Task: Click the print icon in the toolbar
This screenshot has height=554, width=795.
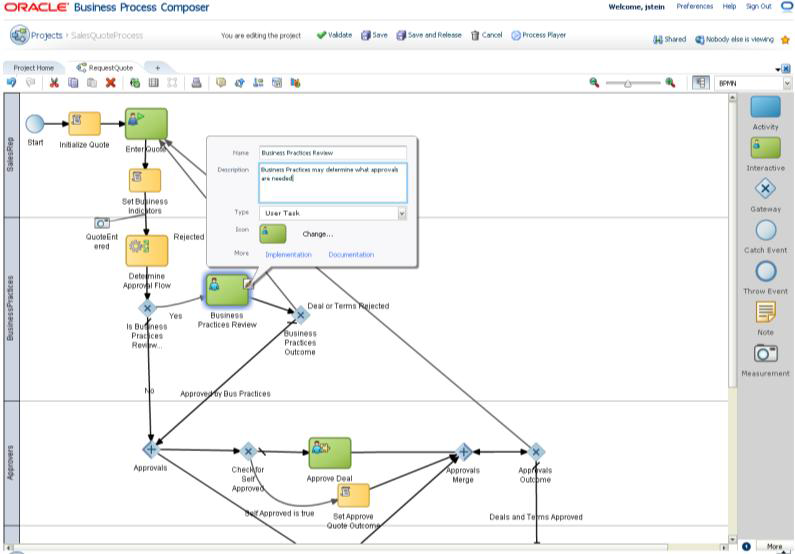Action: (x=197, y=83)
